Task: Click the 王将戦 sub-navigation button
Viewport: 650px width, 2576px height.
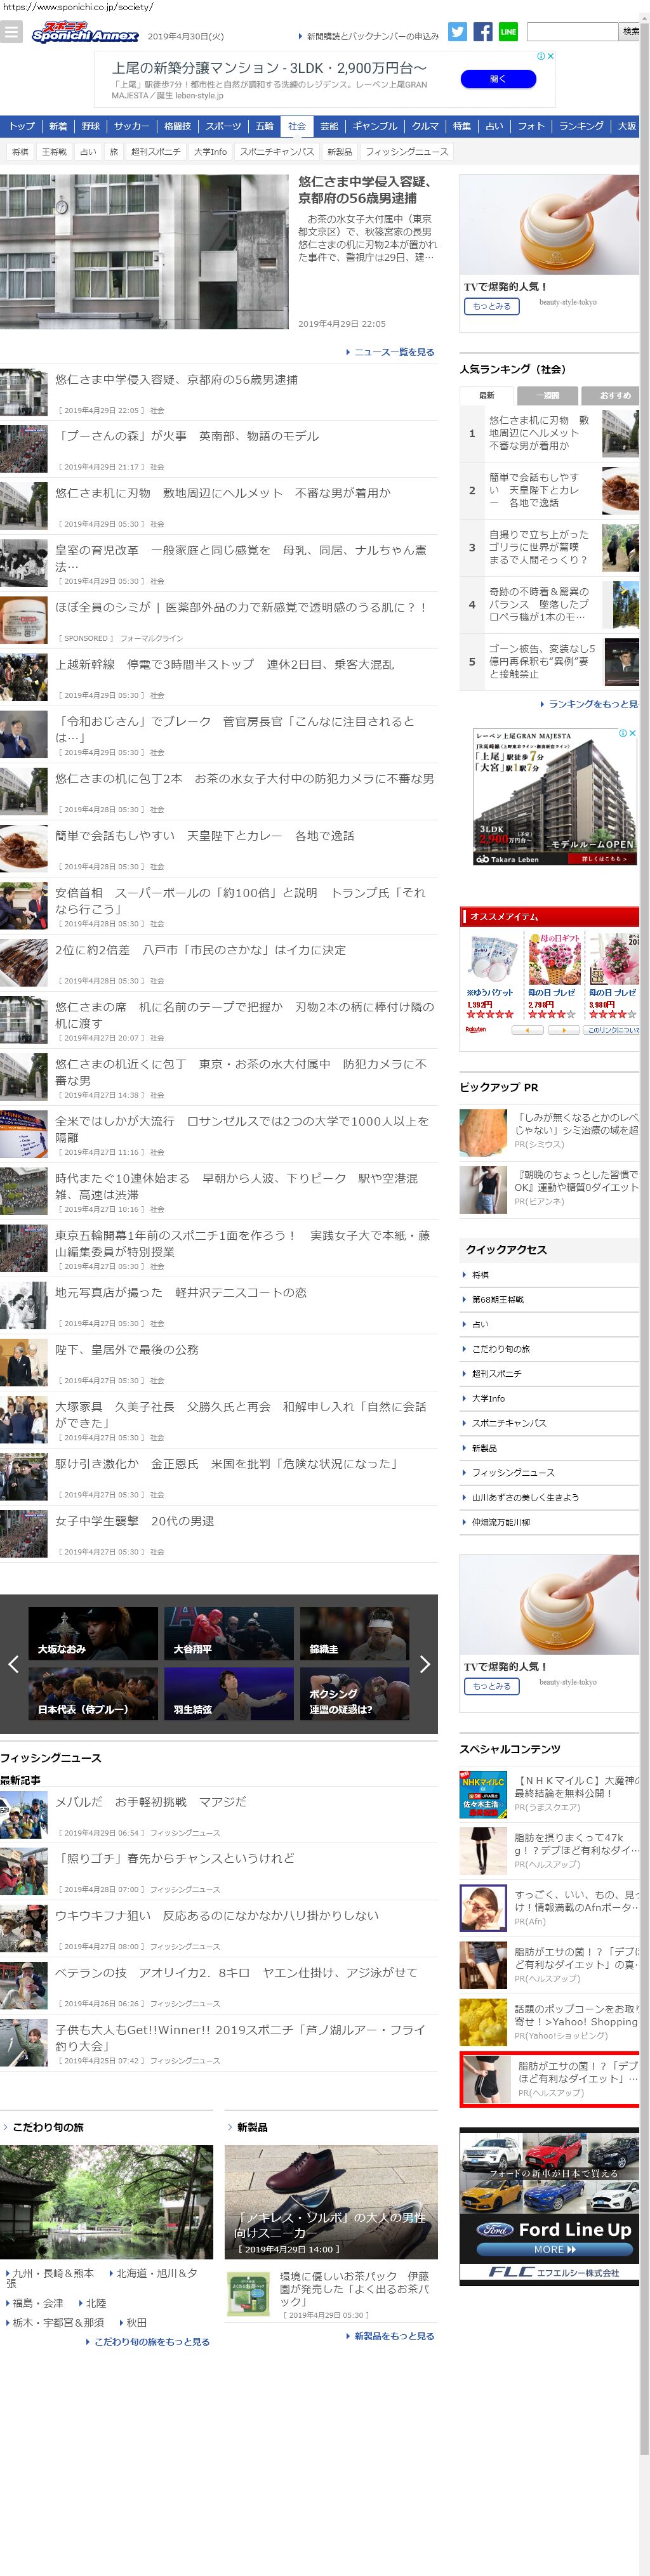Action: pyautogui.click(x=54, y=152)
